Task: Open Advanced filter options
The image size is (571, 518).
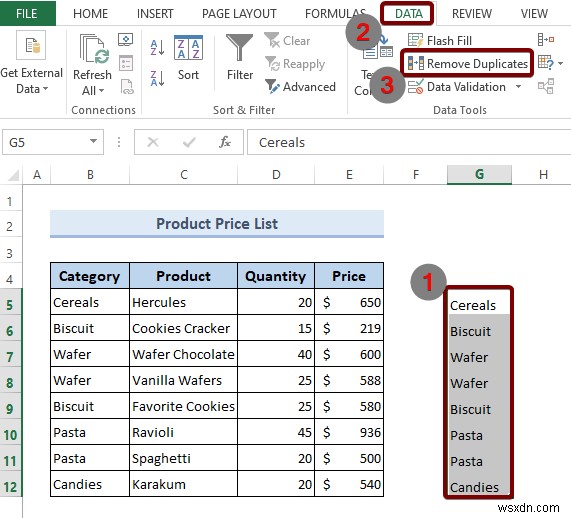Action: point(300,87)
